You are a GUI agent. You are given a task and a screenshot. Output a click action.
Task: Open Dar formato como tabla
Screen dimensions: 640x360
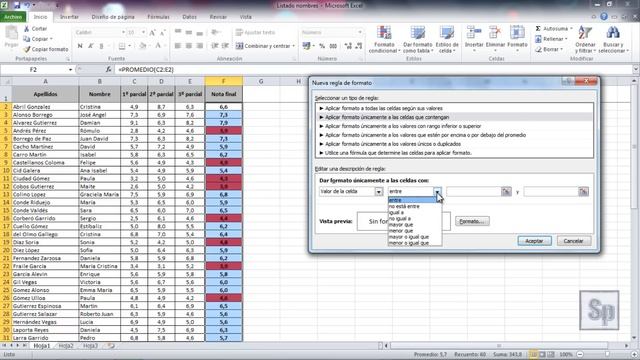[418, 40]
